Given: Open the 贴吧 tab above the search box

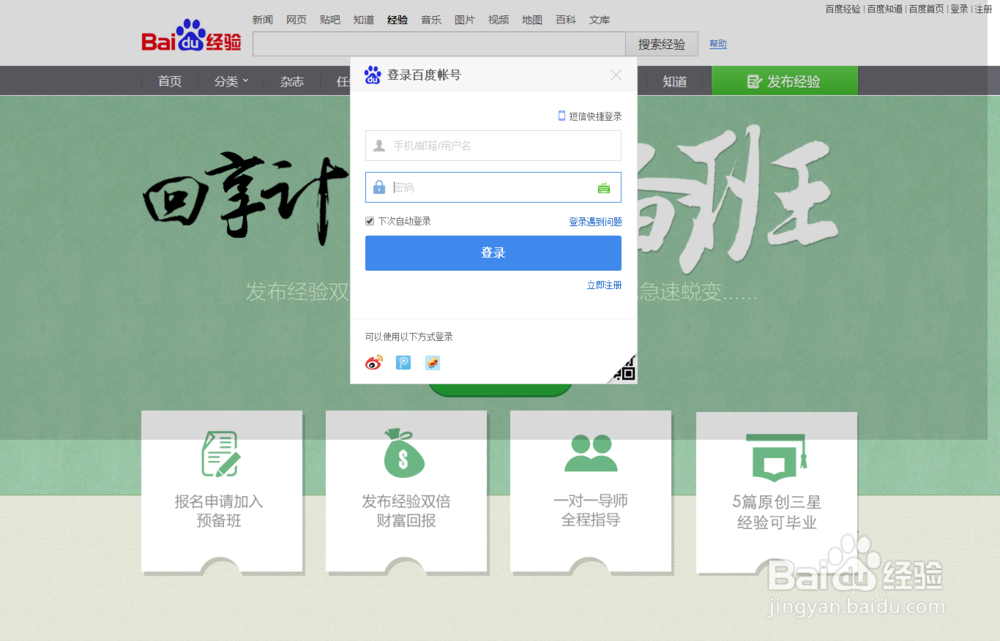Looking at the screenshot, I should [330, 20].
